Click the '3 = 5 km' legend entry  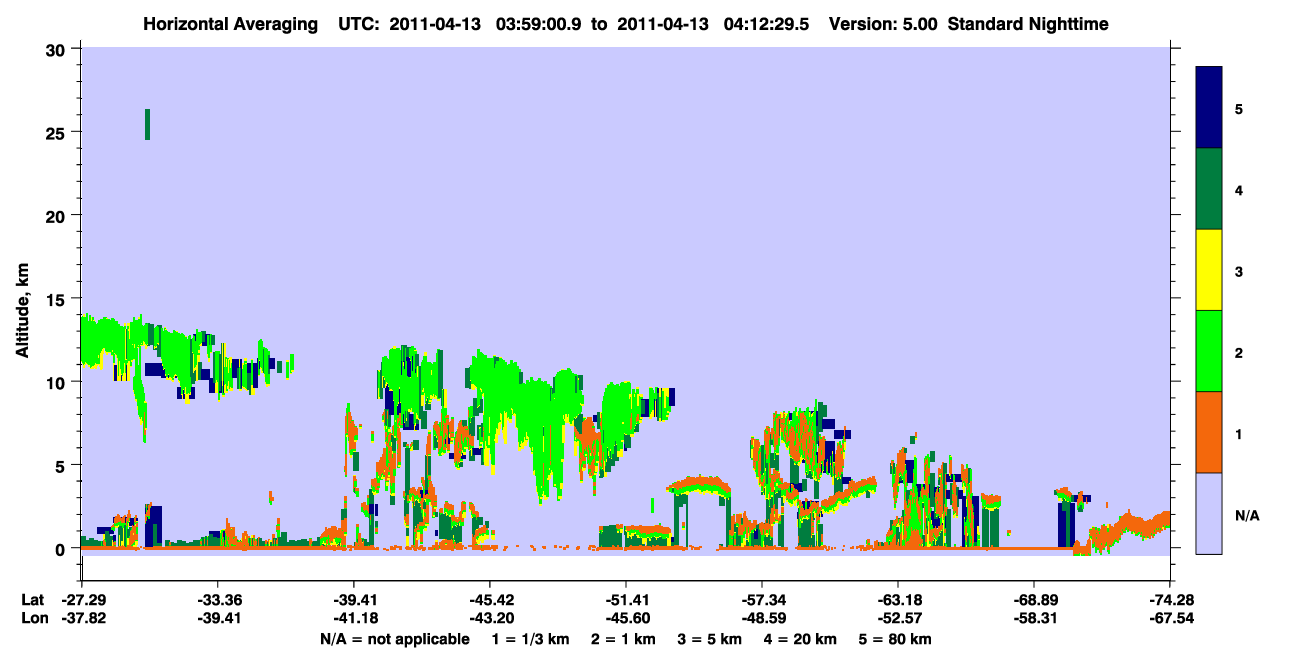click(711, 639)
